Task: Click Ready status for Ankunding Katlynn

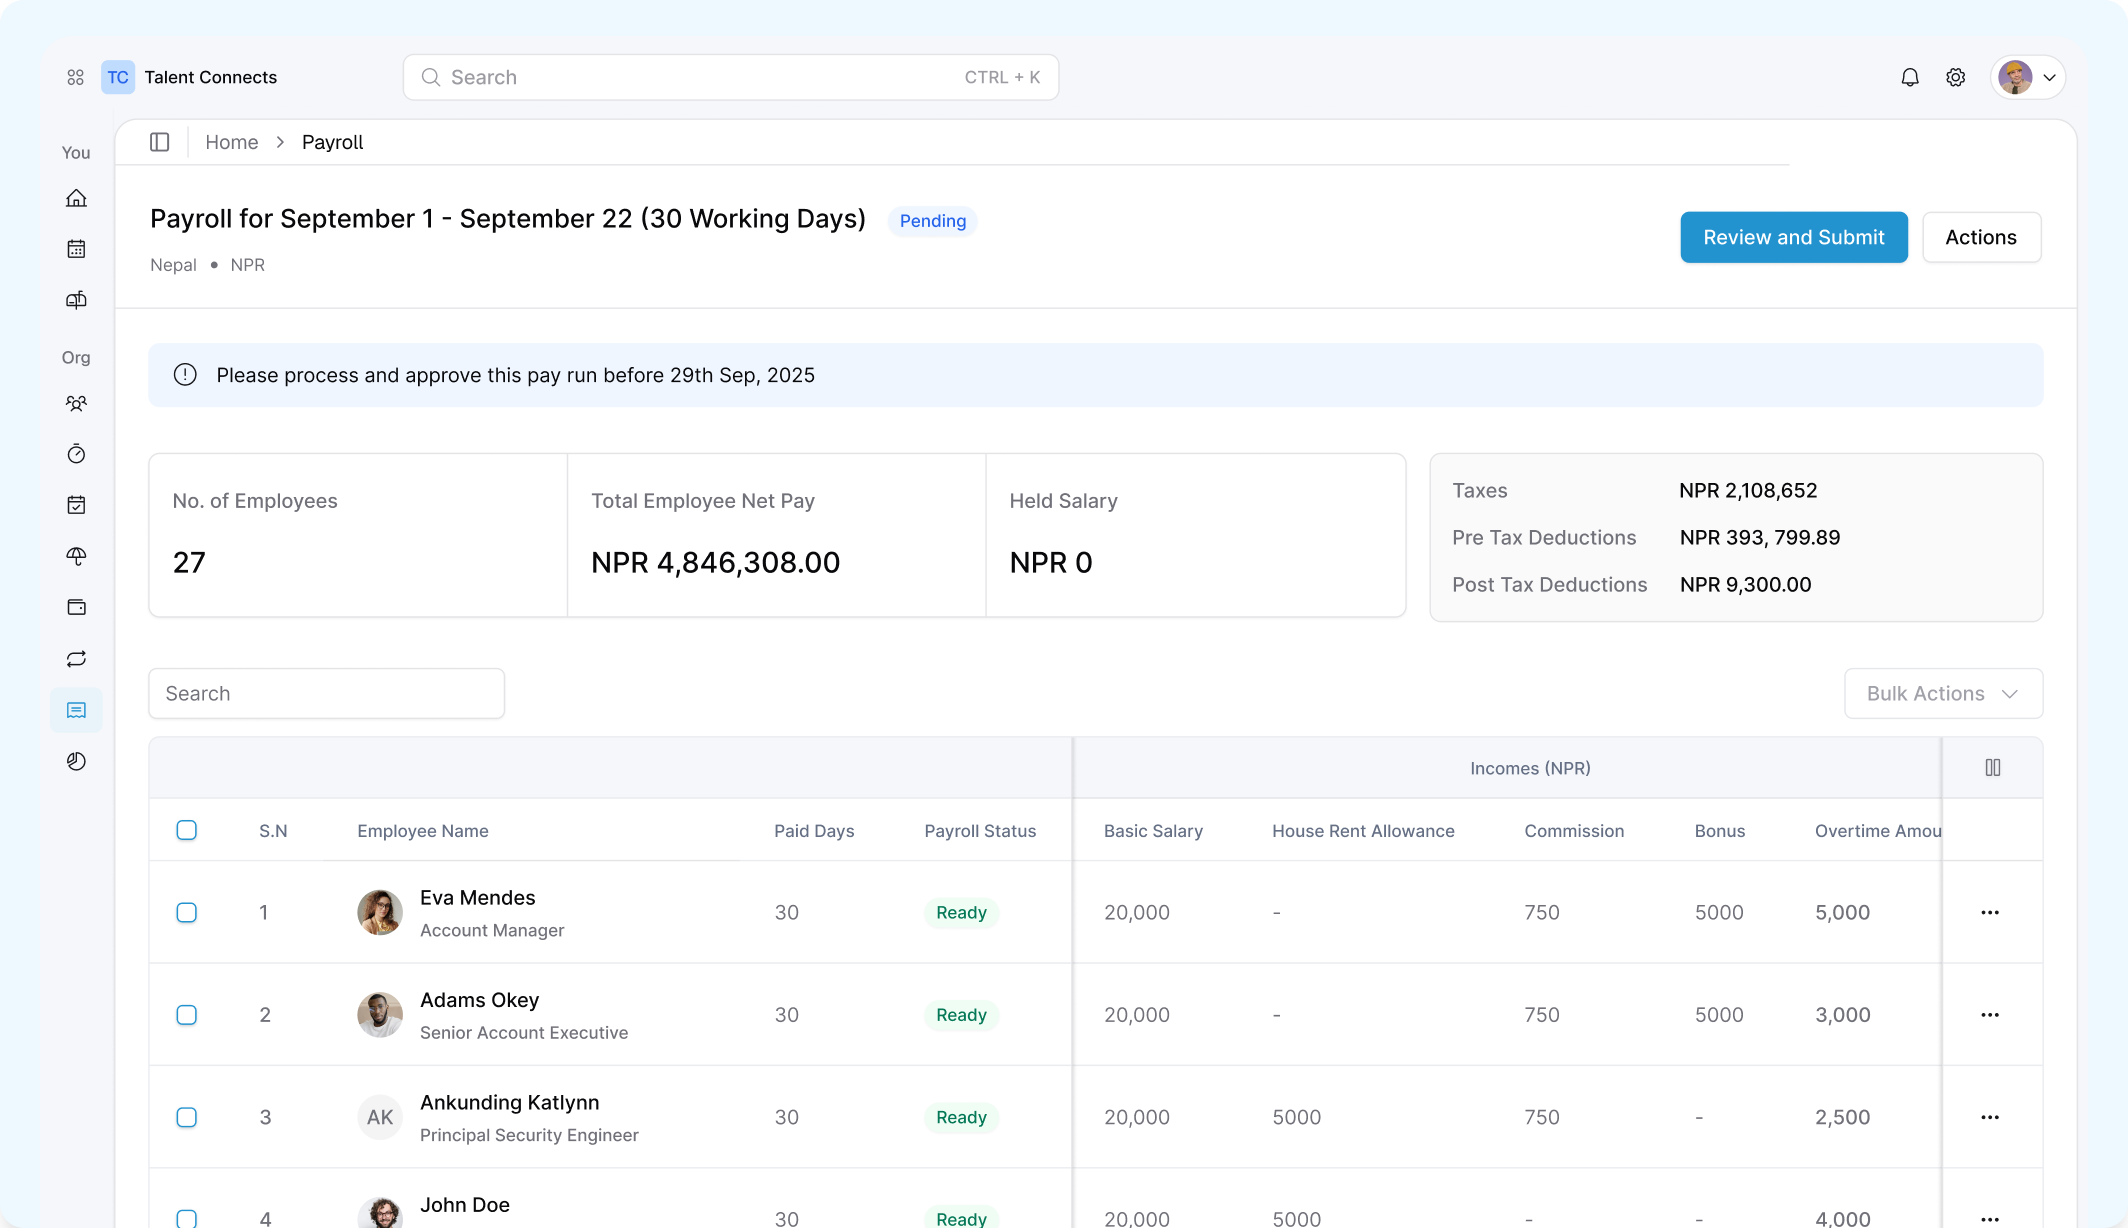Action: tap(961, 1117)
